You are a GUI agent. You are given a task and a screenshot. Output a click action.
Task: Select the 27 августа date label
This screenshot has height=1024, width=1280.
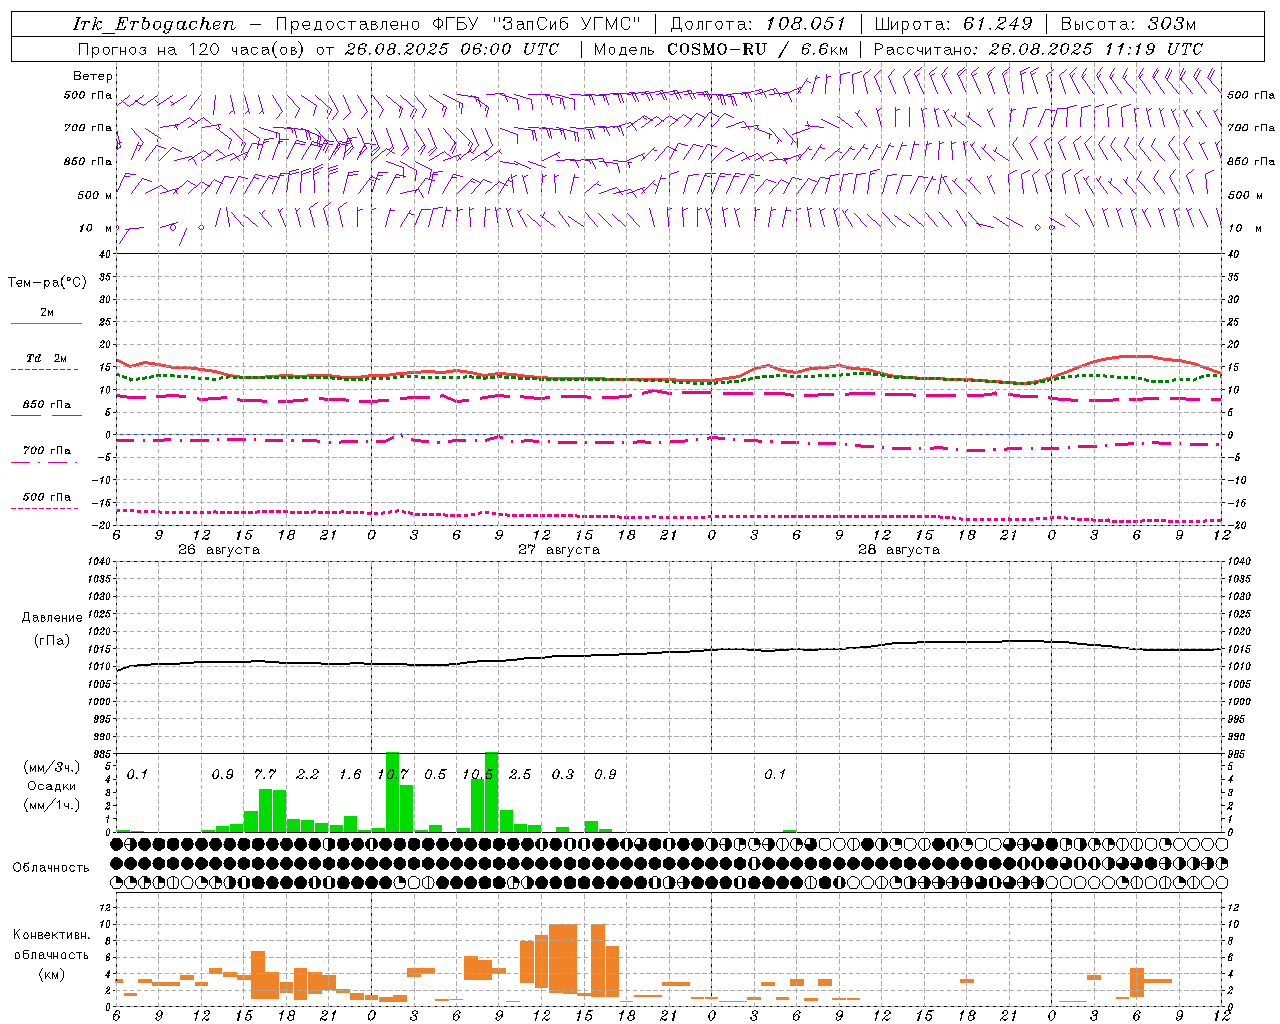point(559,550)
